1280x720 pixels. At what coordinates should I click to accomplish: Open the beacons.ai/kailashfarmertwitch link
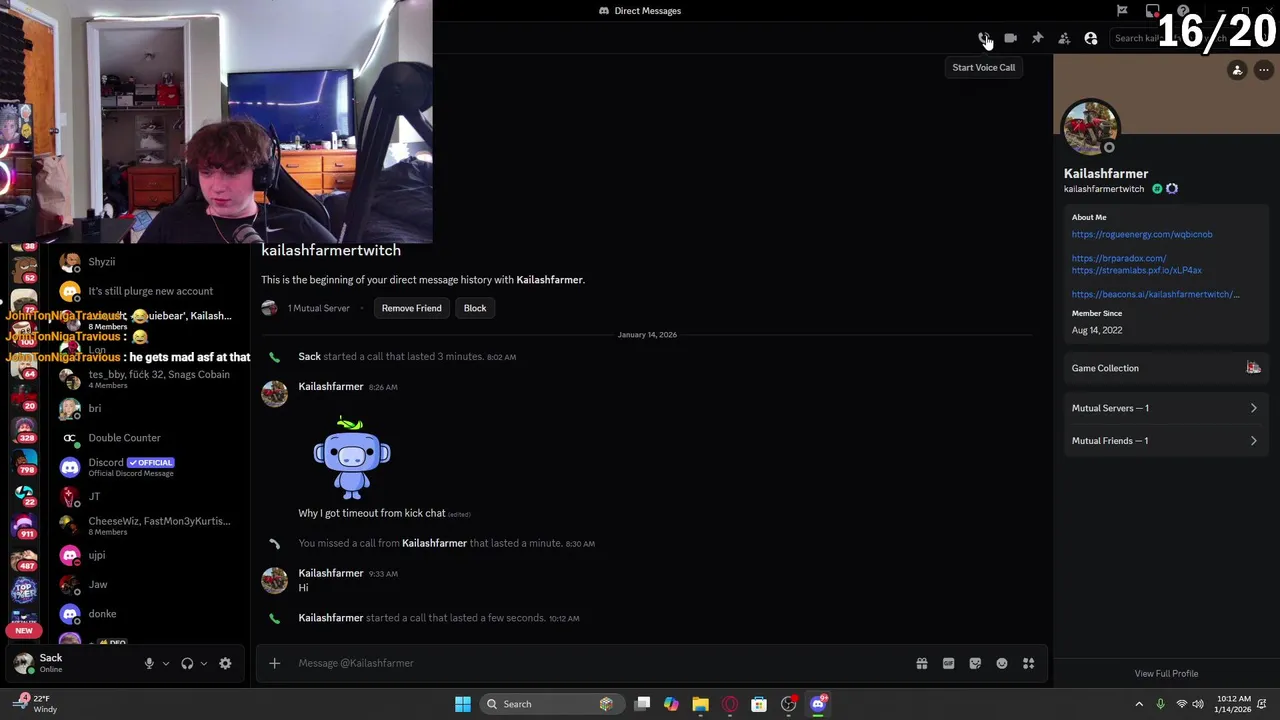point(1155,294)
